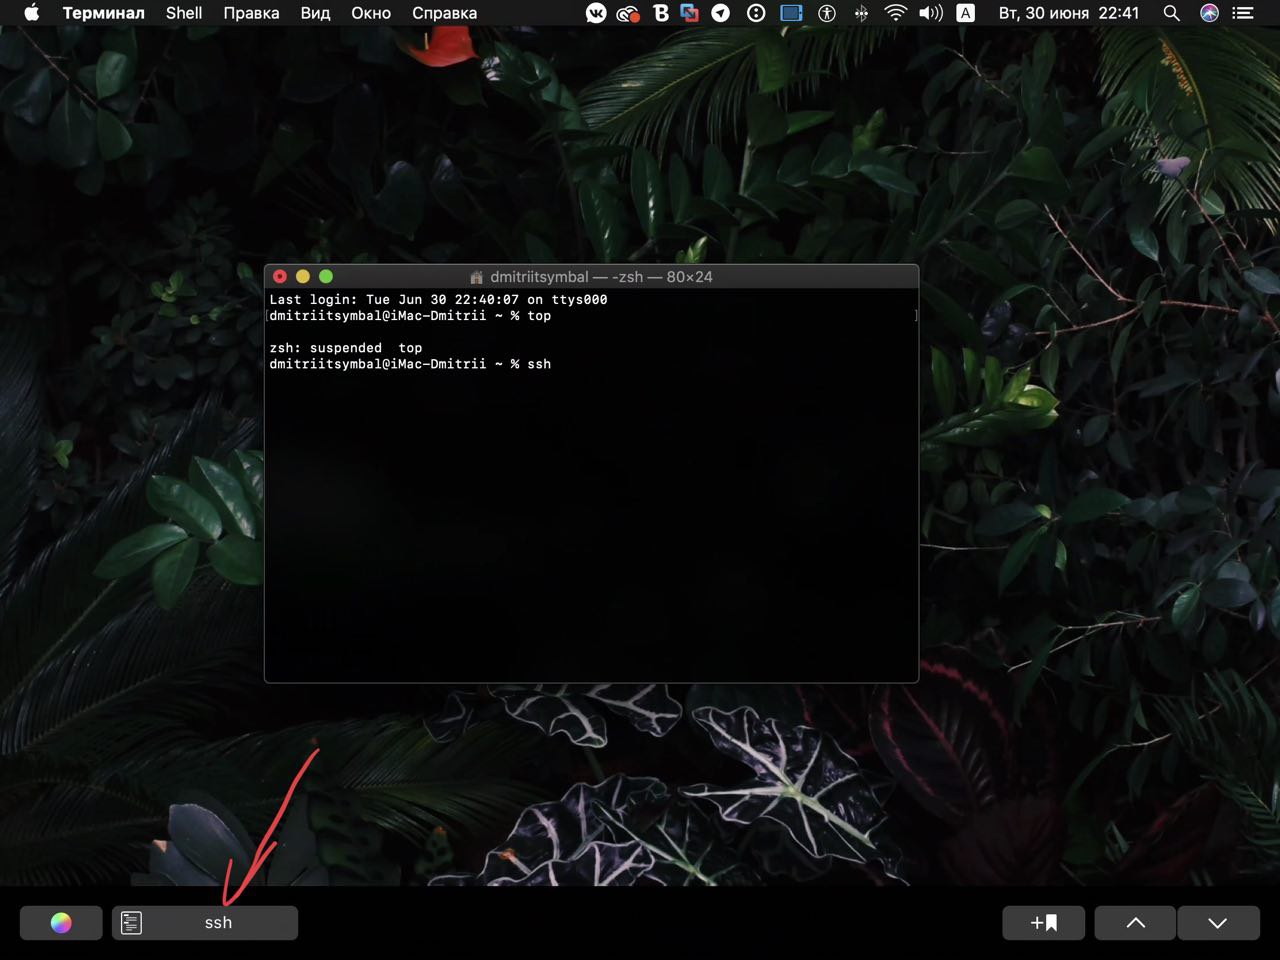The width and height of the screenshot is (1280, 960).
Task: Open the Вид menu
Action: click(x=315, y=13)
